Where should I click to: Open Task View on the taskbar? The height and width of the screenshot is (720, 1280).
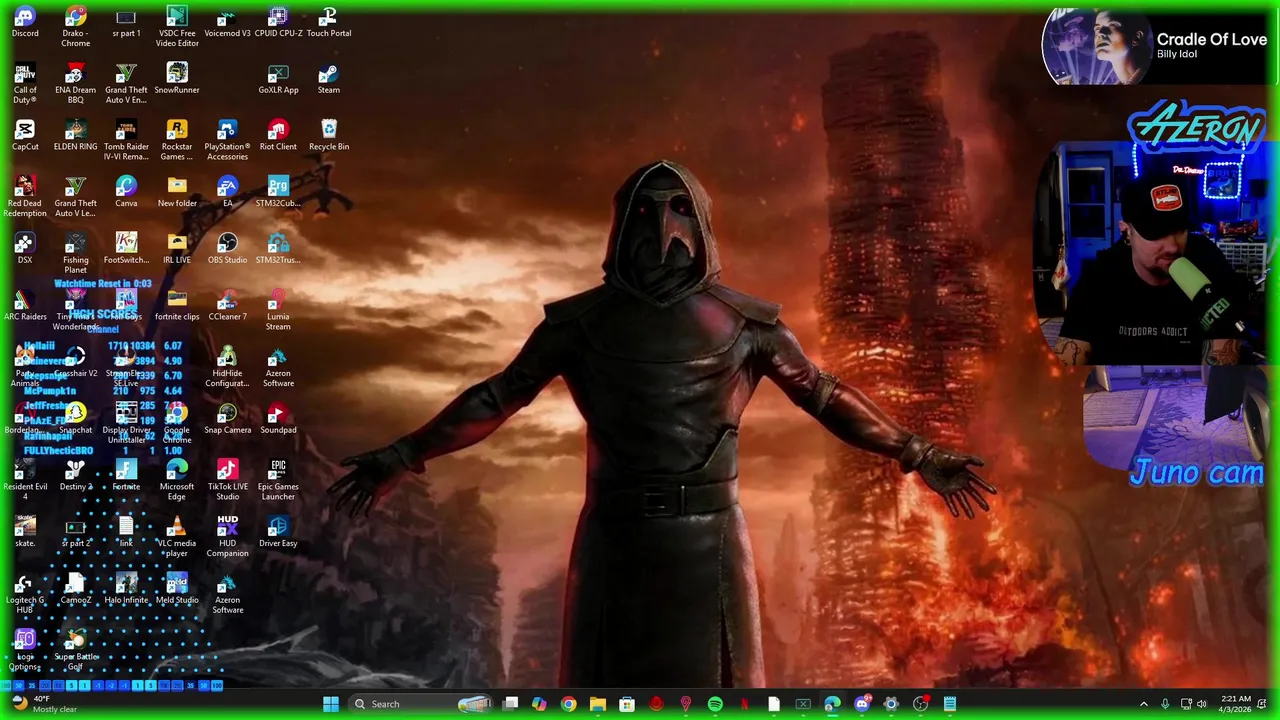(510, 704)
